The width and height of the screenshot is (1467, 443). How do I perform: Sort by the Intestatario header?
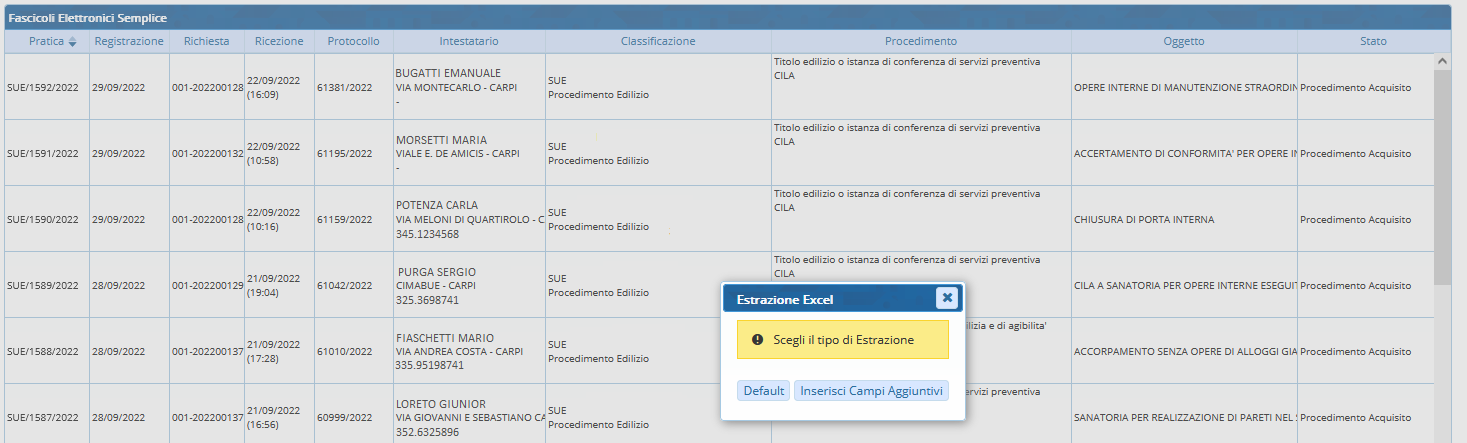pyautogui.click(x=468, y=41)
